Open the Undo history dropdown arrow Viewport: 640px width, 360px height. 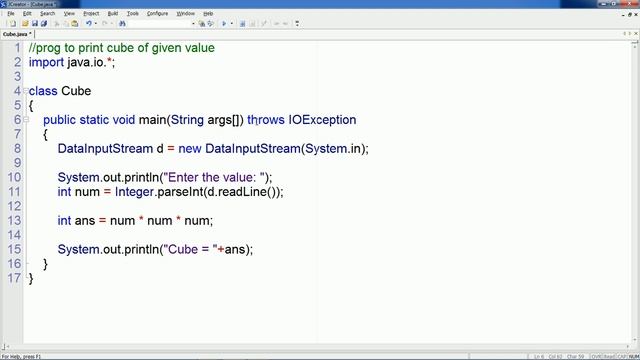pos(96,24)
